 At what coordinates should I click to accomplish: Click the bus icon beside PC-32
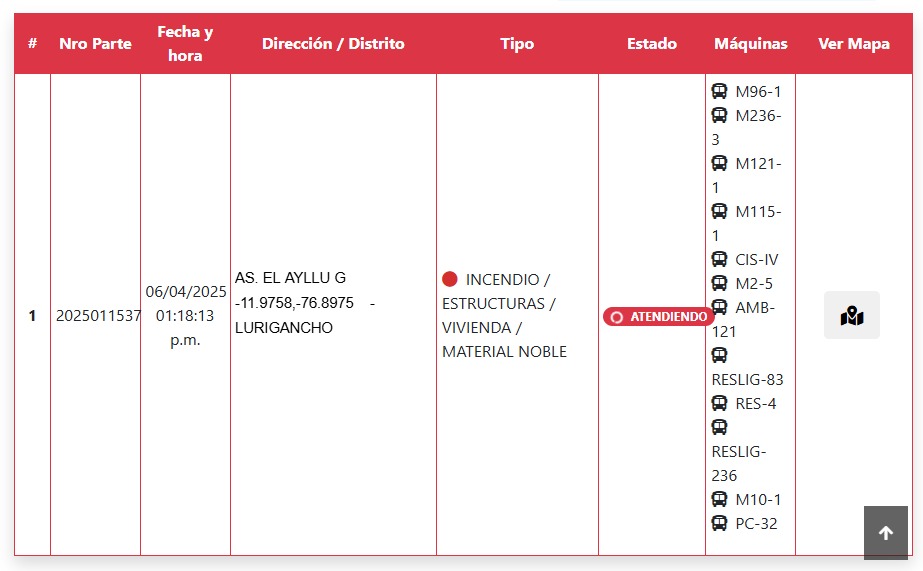(x=719, y=523)
